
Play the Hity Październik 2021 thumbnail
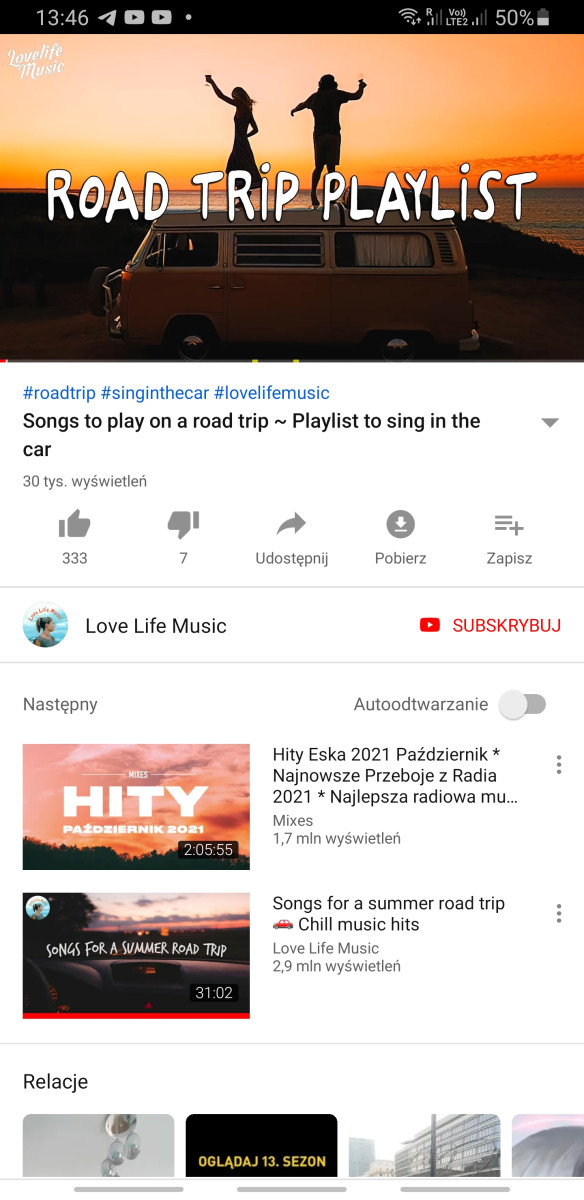136,806
